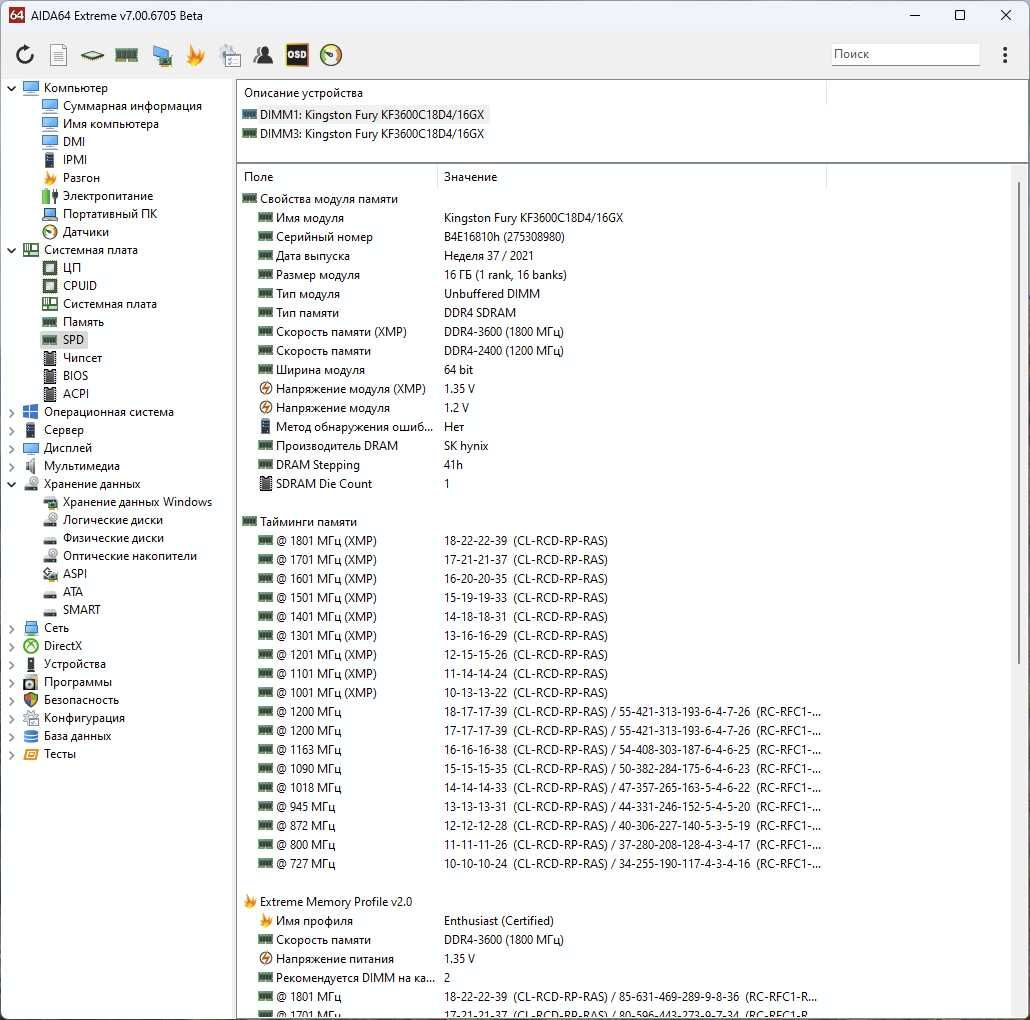Select the SPD tree item
The width and height of the screenshot is (1030, 1020).
tap(73, 340)
